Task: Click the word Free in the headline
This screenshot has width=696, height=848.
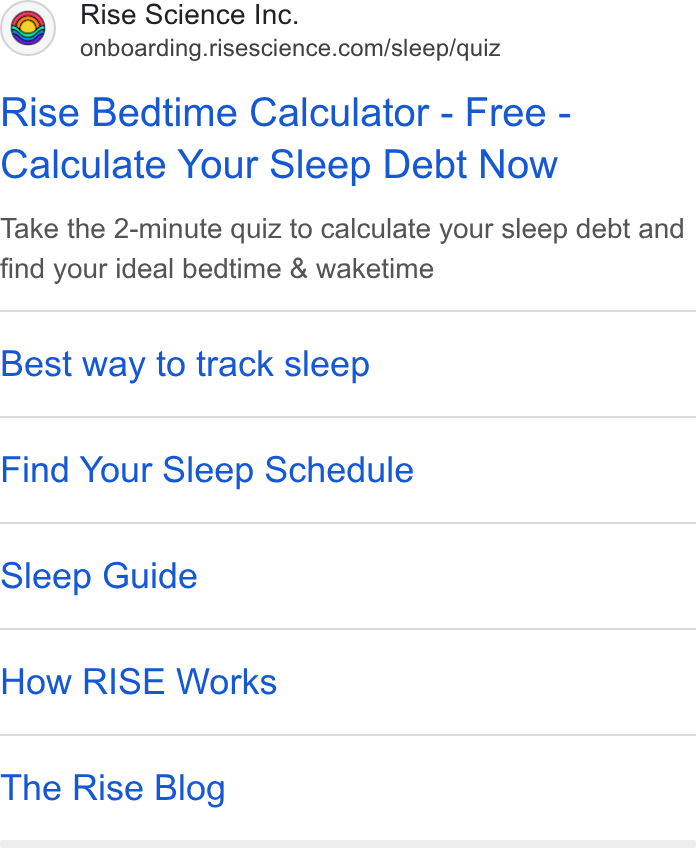Action: tap(506, 112)
